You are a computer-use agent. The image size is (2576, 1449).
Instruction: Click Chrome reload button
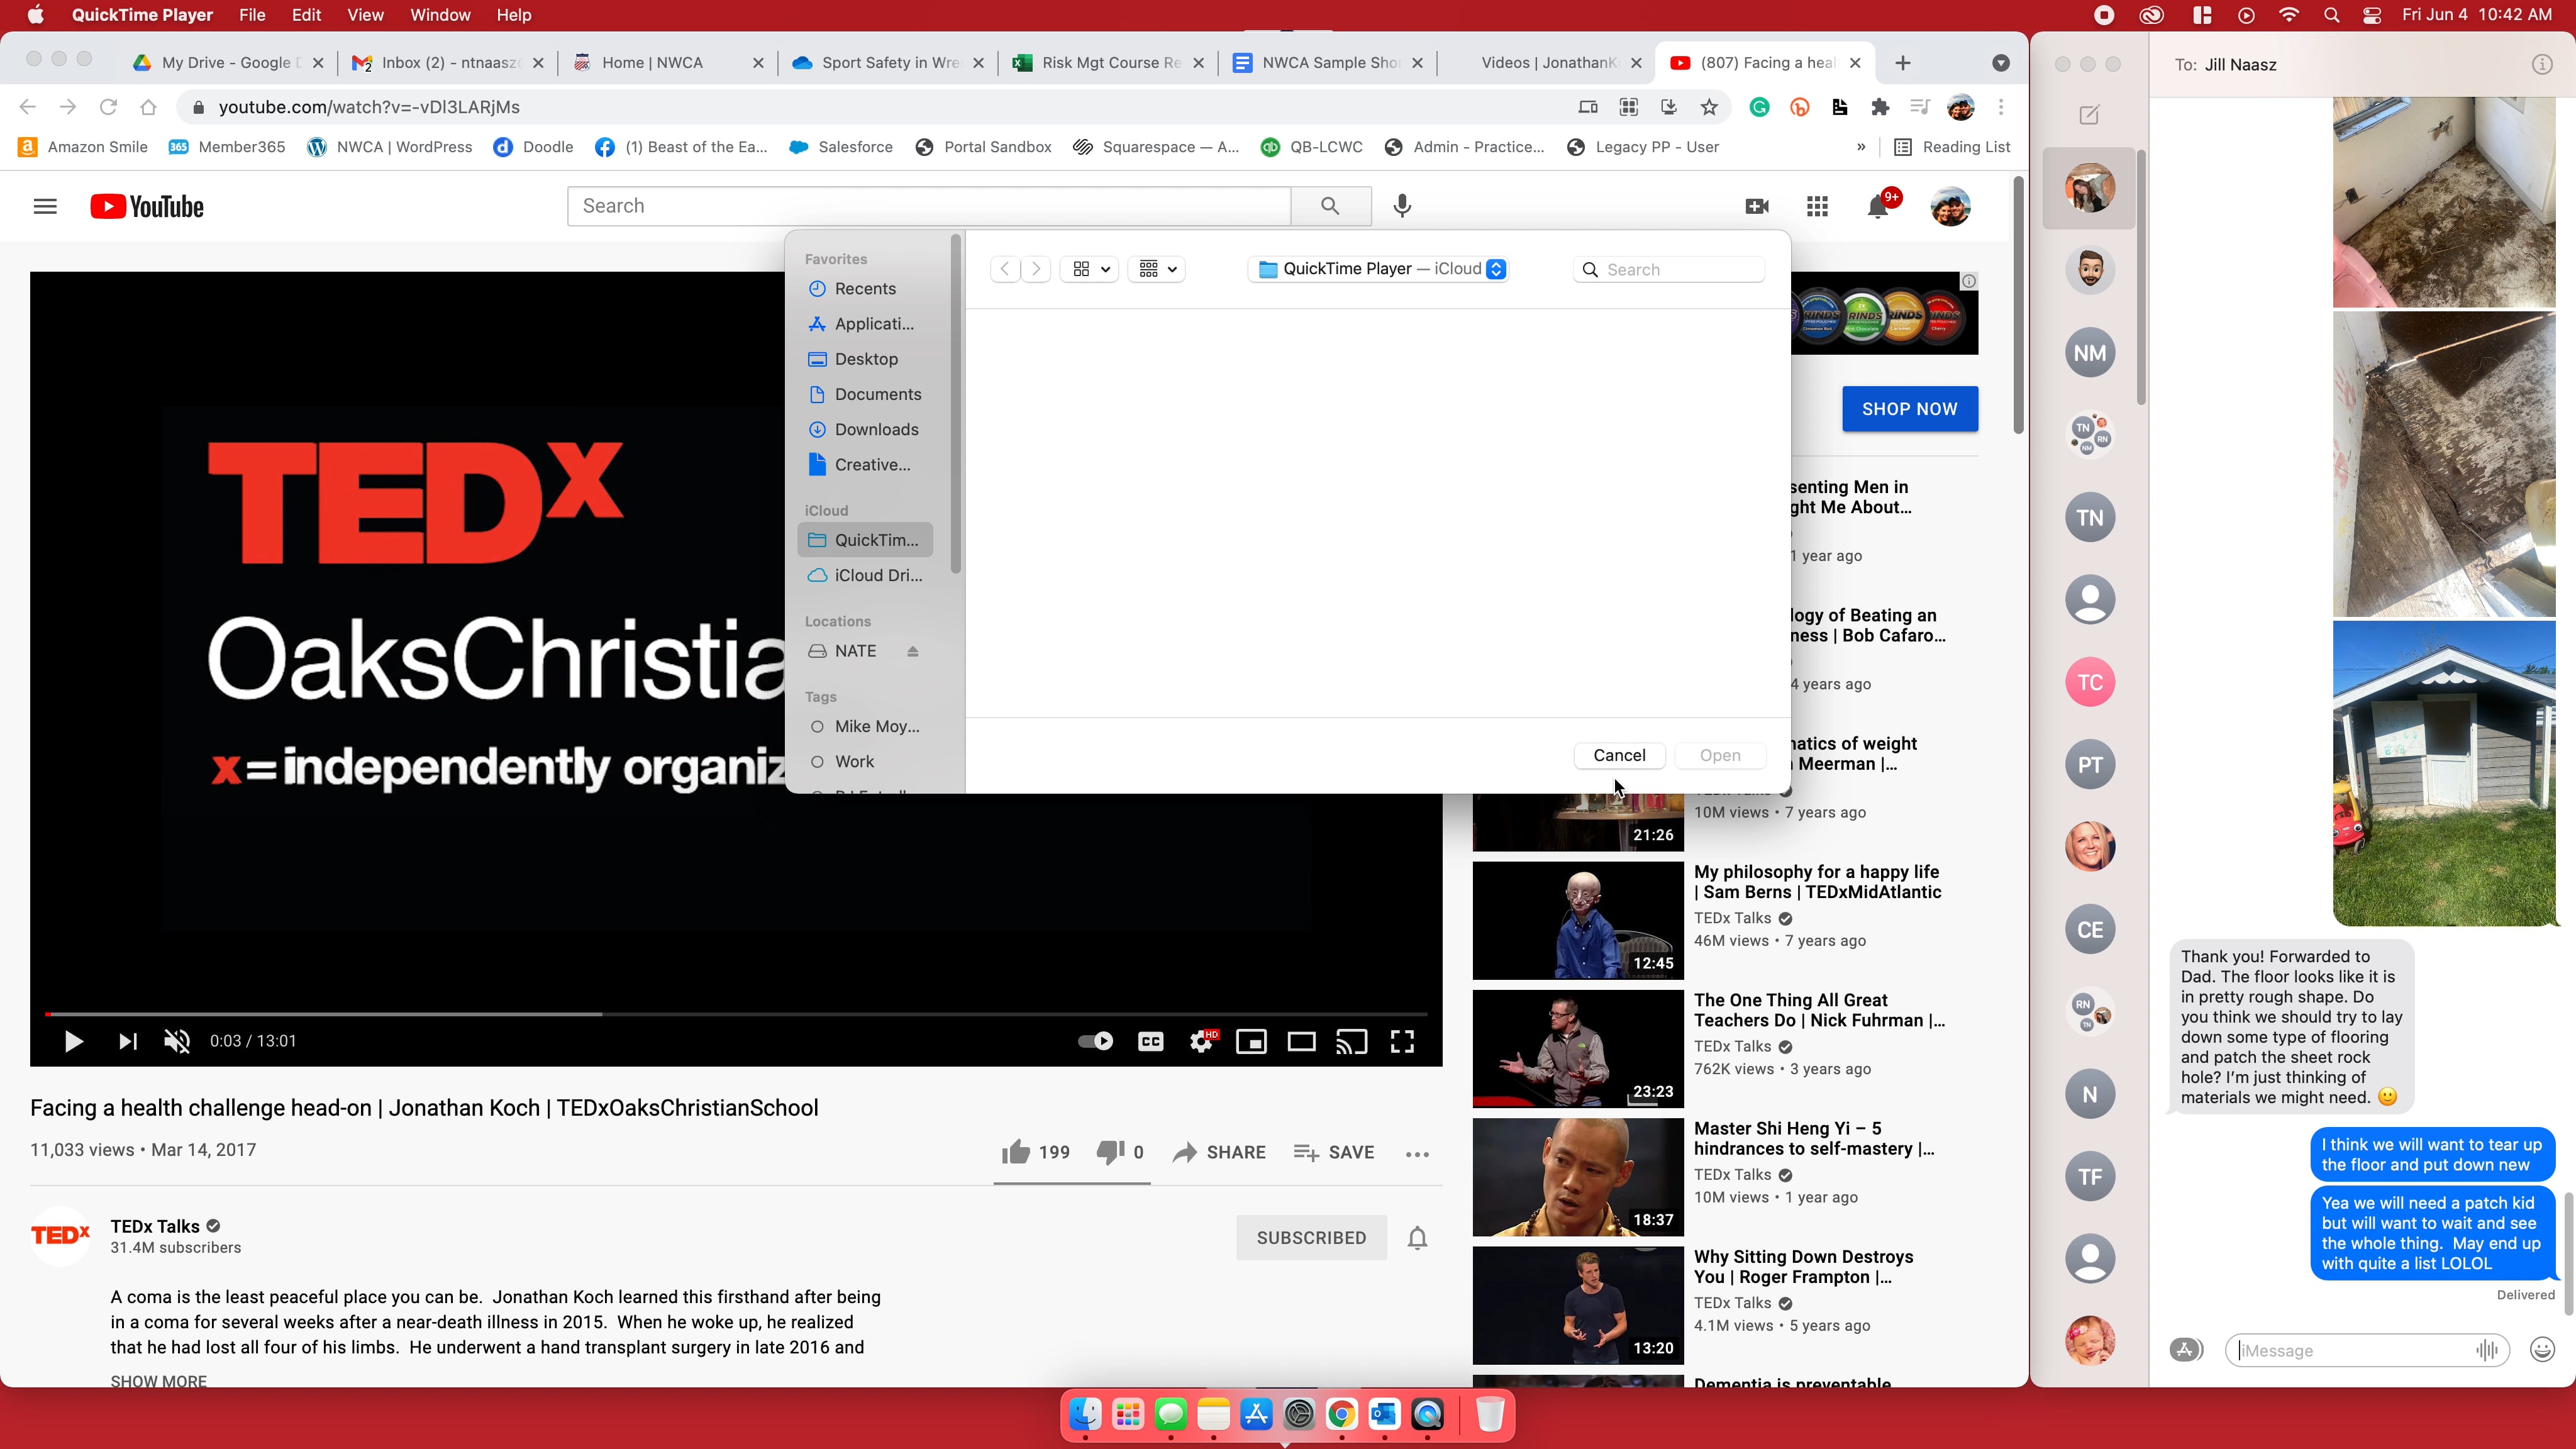coord(108,107)
